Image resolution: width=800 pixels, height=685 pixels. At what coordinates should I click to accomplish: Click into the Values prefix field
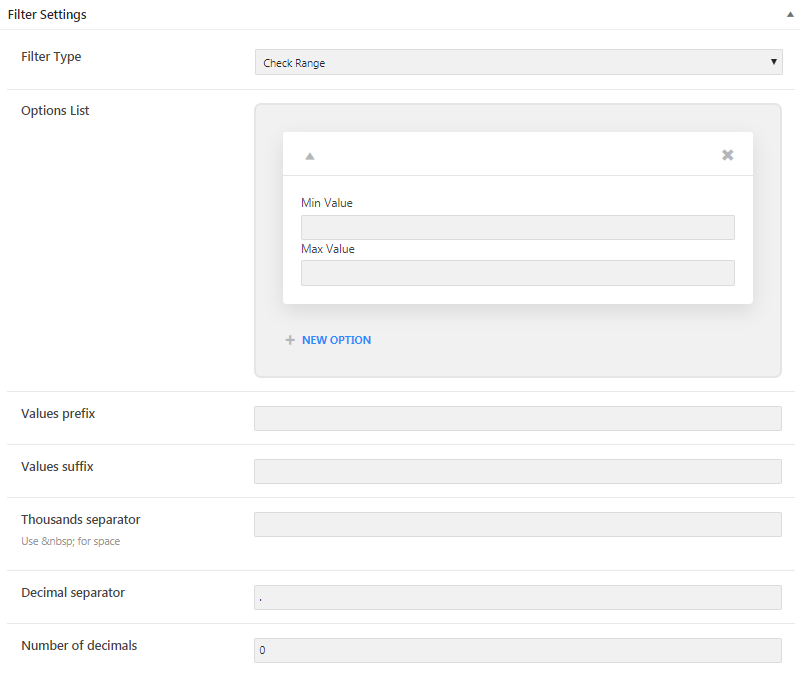517,418
